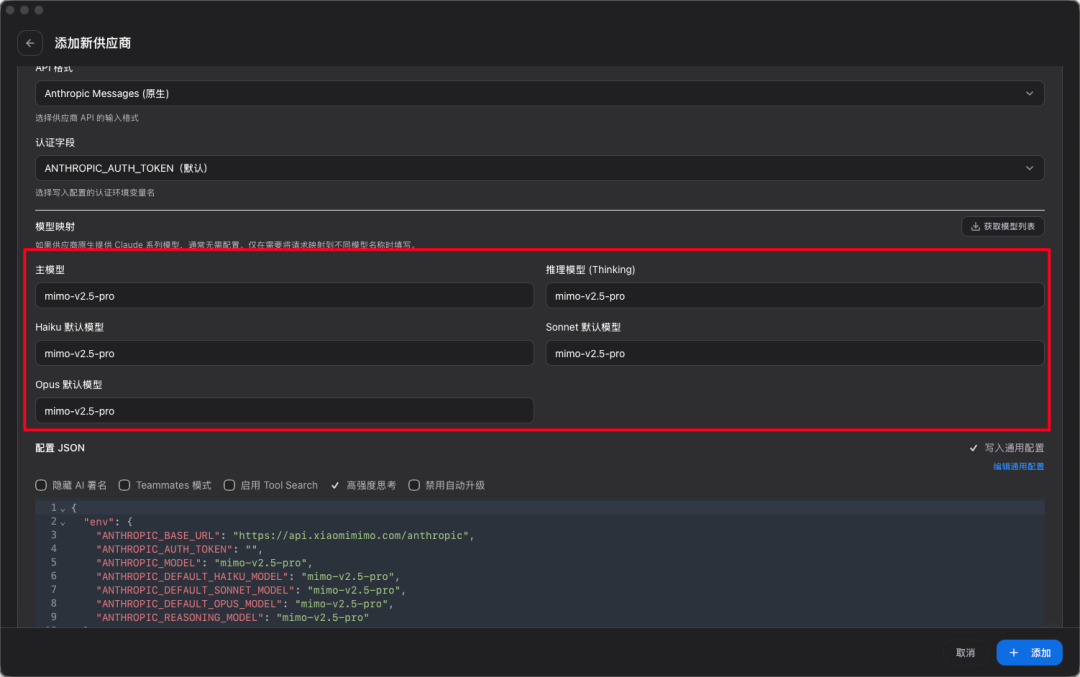1080x677 pixels.
Task: Enable 启用 Tool Search checkbox
Action: pyautogui.click(x=229, y=485)
